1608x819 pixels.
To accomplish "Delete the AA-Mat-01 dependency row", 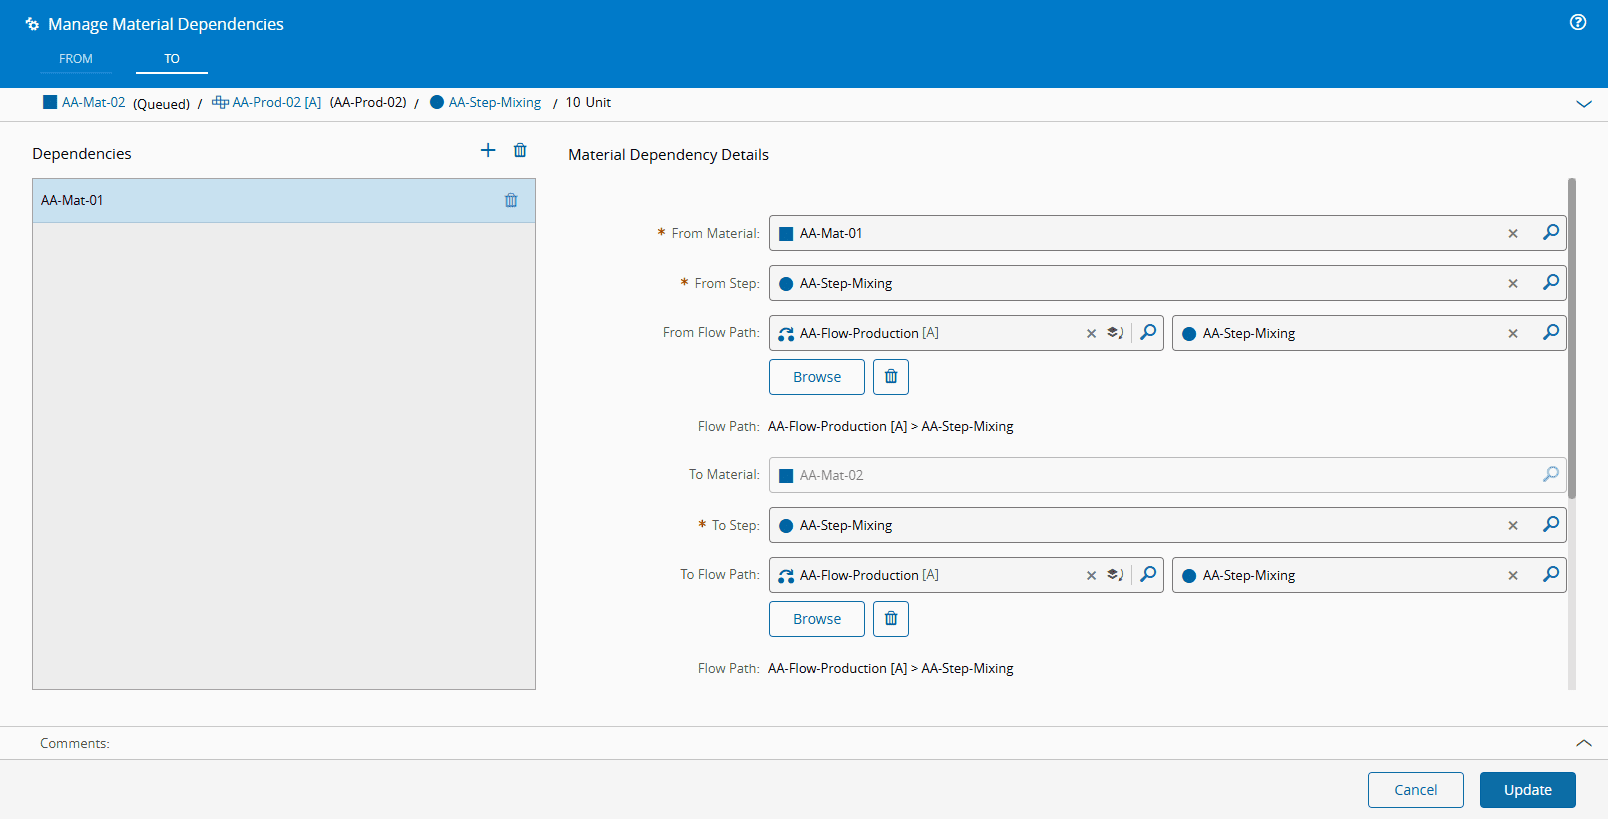I will click(x=511, y=200).
